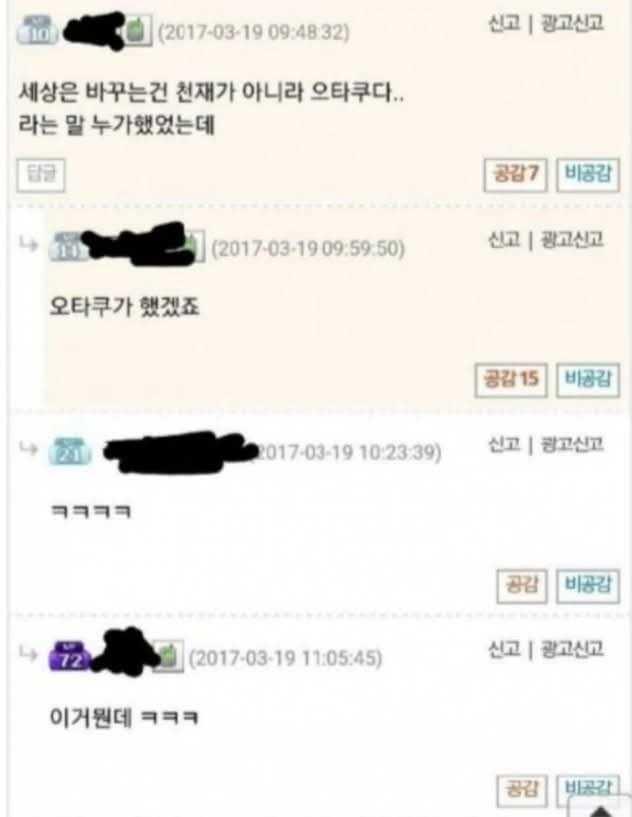Click 광고신고 on the 11:05:45 reply

(573, 650)
